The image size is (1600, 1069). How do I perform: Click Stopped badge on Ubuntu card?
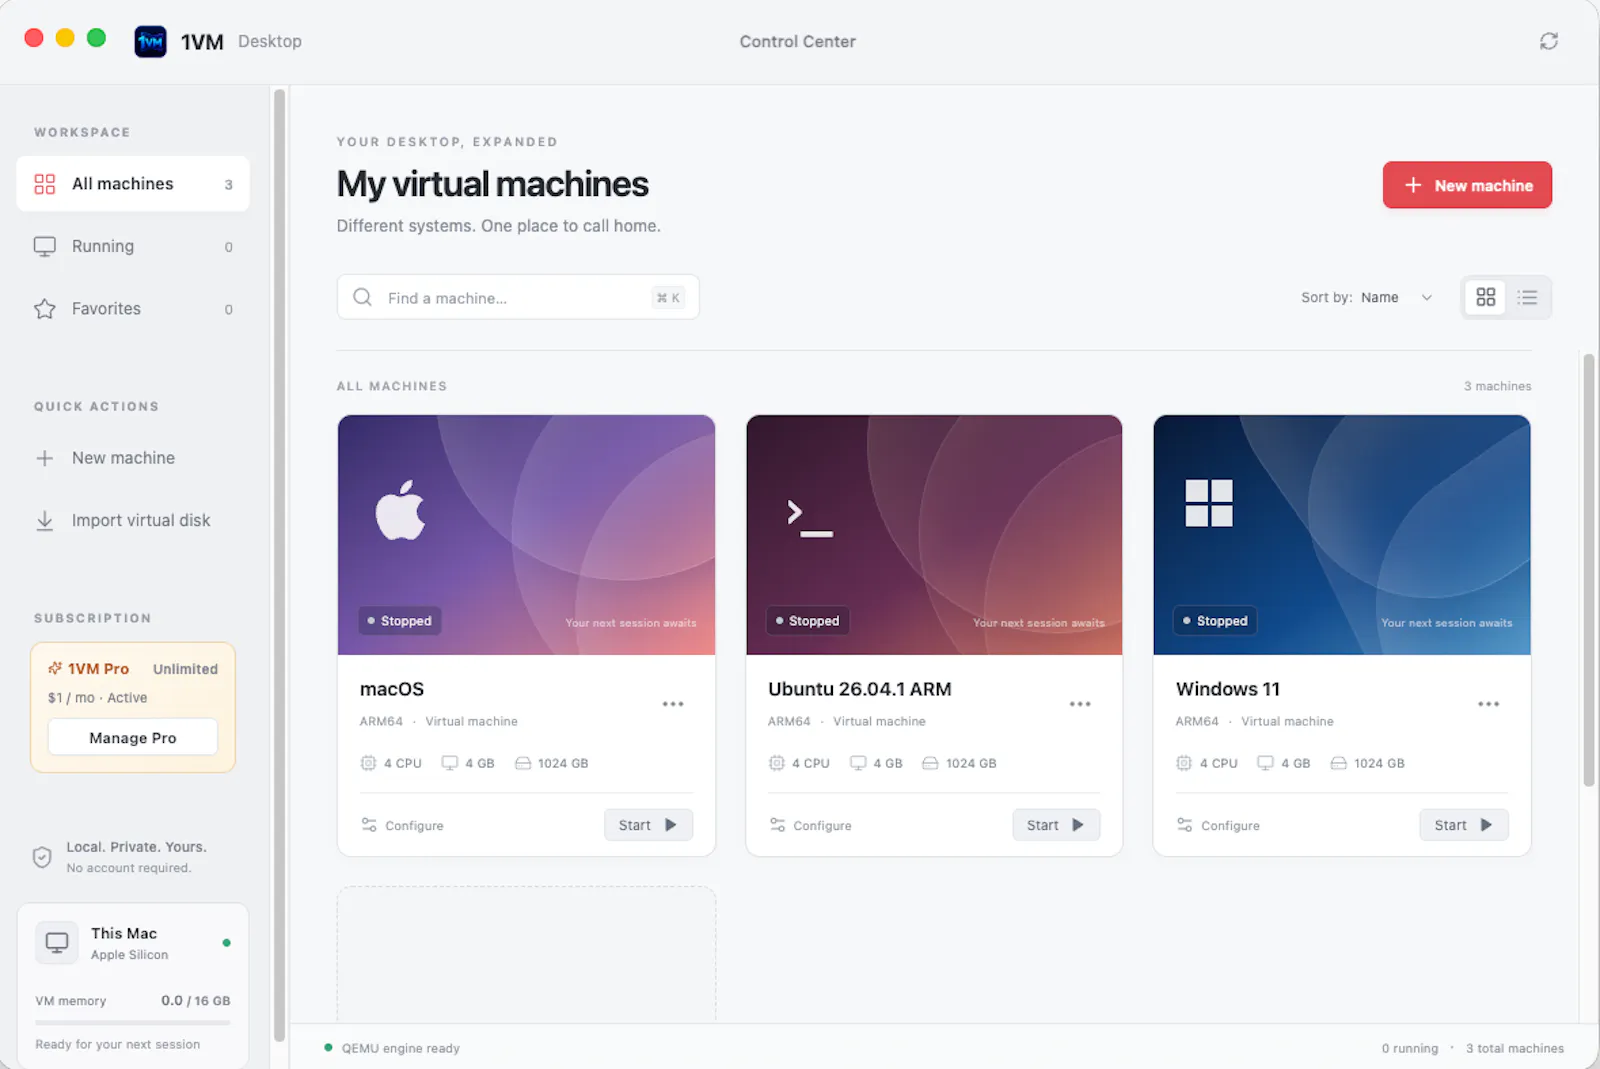point(808,621)
